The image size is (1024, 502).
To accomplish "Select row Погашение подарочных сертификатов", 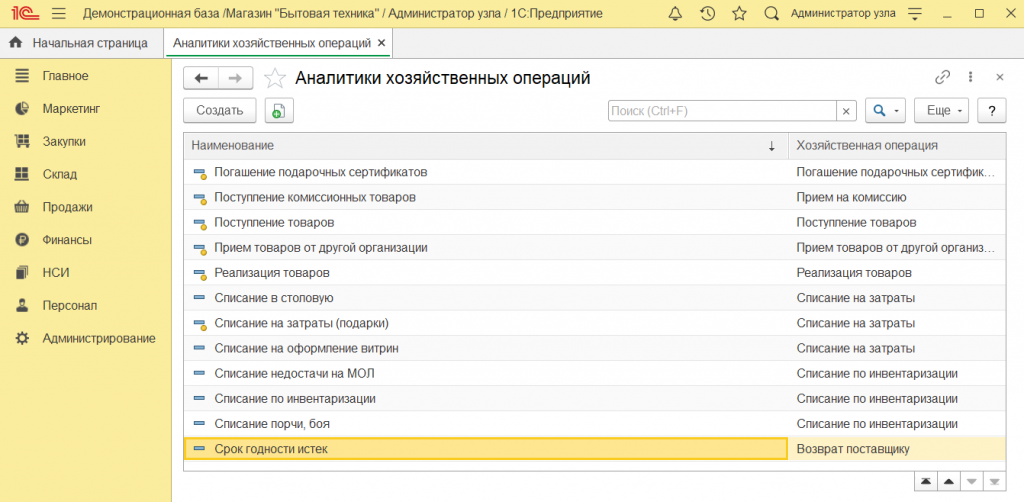I will (594, 172).
